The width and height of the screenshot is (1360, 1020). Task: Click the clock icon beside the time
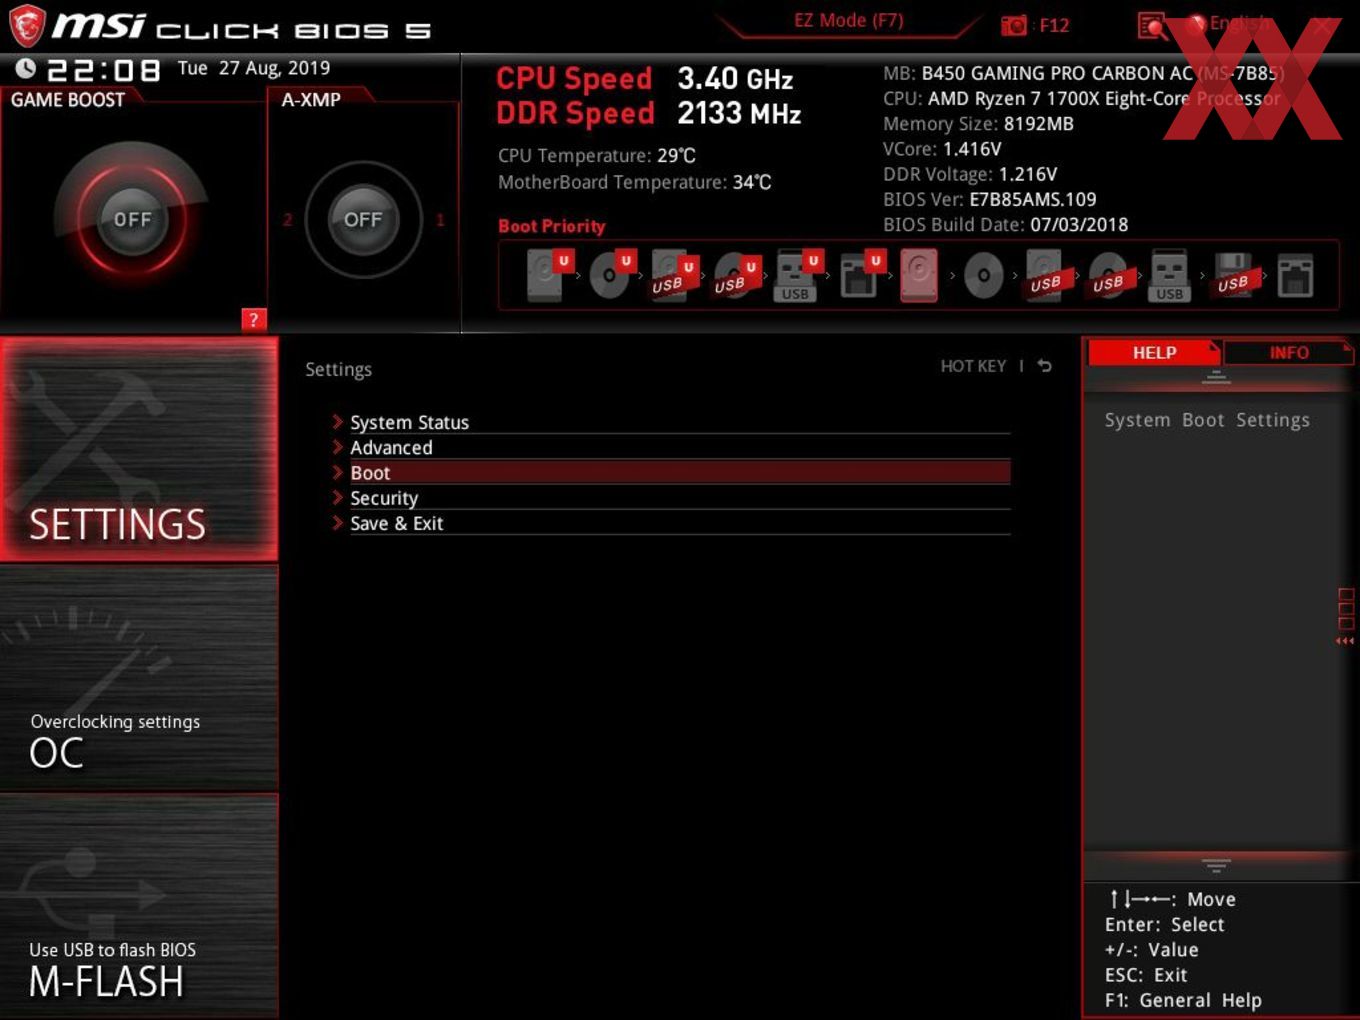pos(25,68)
